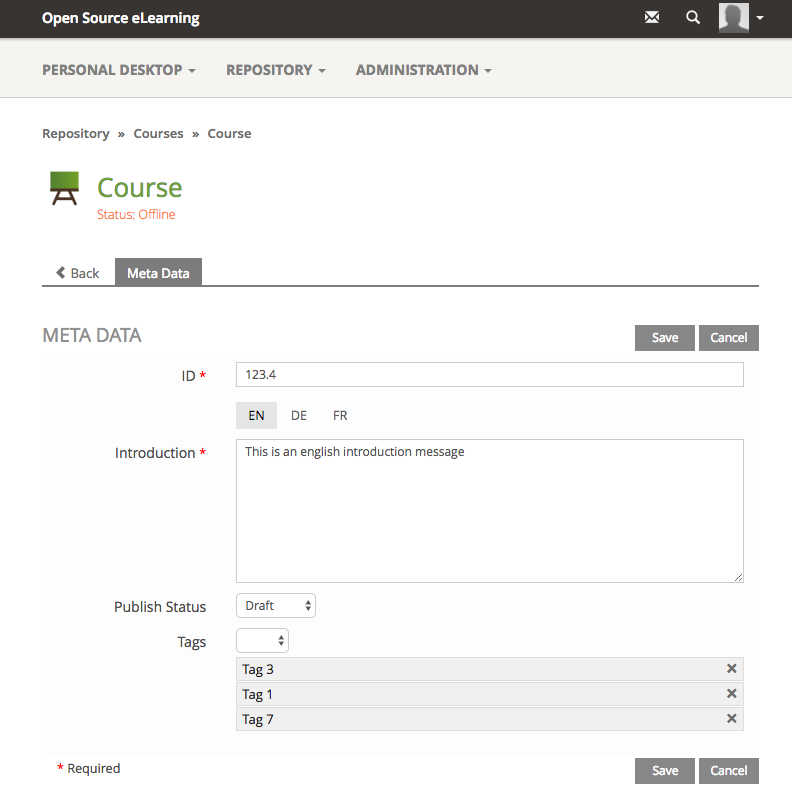Open the user avatar menu
Image resolution: width=792 pixels, height=805 pixels.
click(741, 18)
